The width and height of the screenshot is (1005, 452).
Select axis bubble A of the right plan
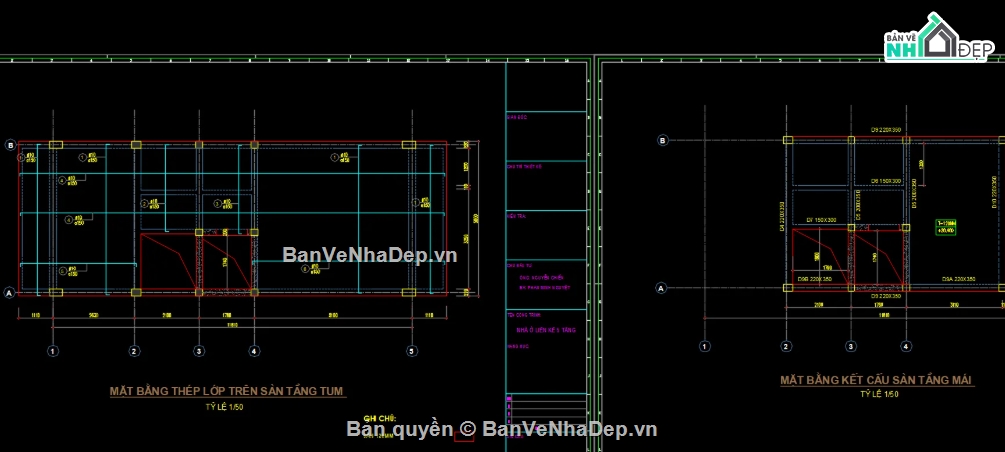(x=662, y=289)
